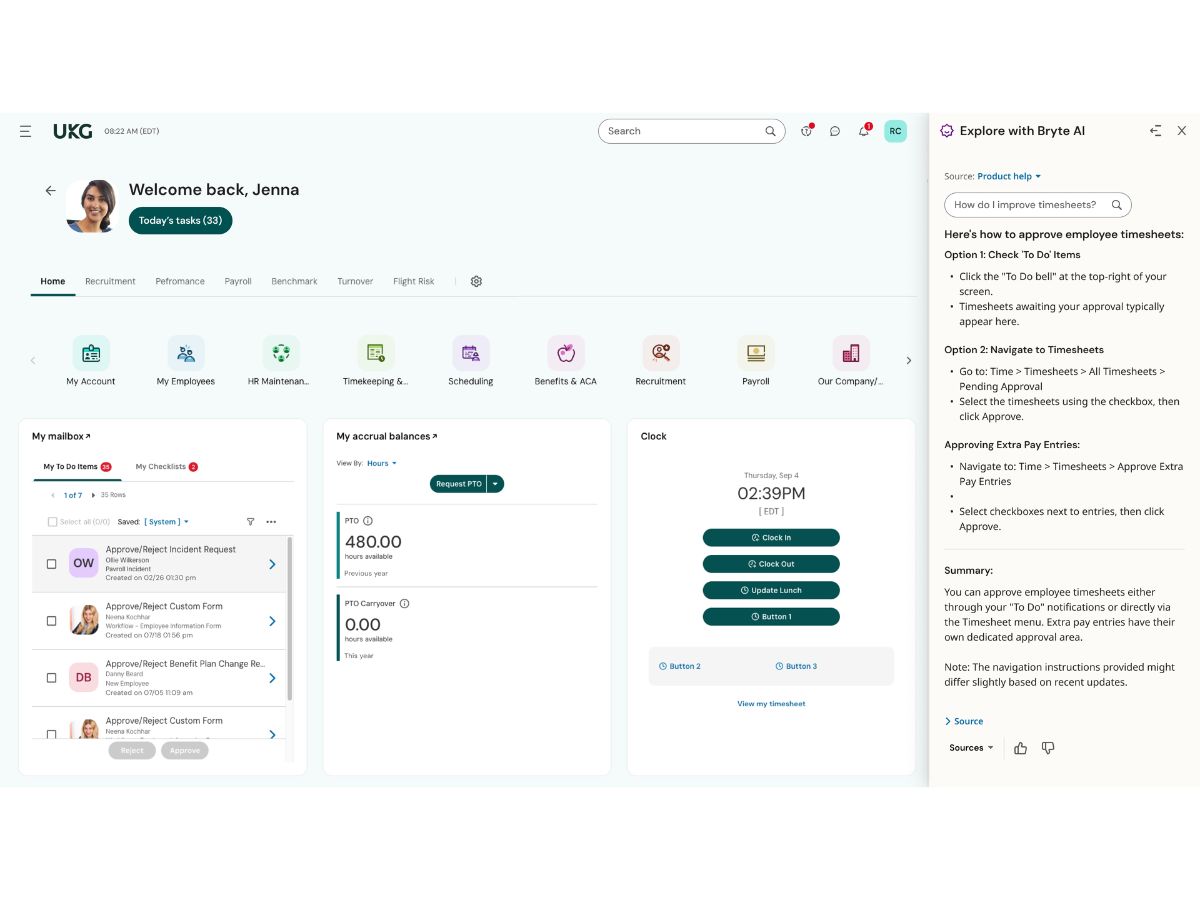Open the chat messages icon
Screen dimensions: 1200x900
pyautogui.click(x=835, y=131)
